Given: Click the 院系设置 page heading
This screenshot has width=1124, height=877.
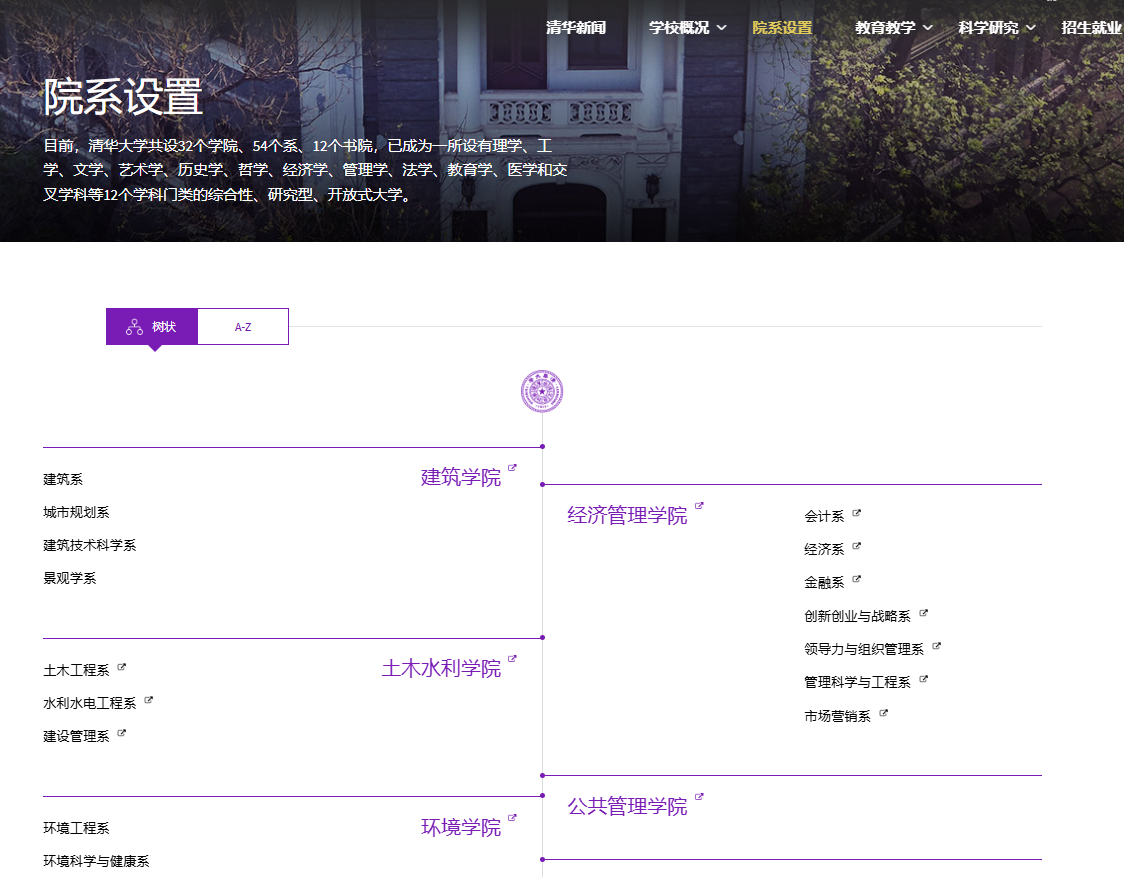Looking at the screenshot, I should [123, 97].
